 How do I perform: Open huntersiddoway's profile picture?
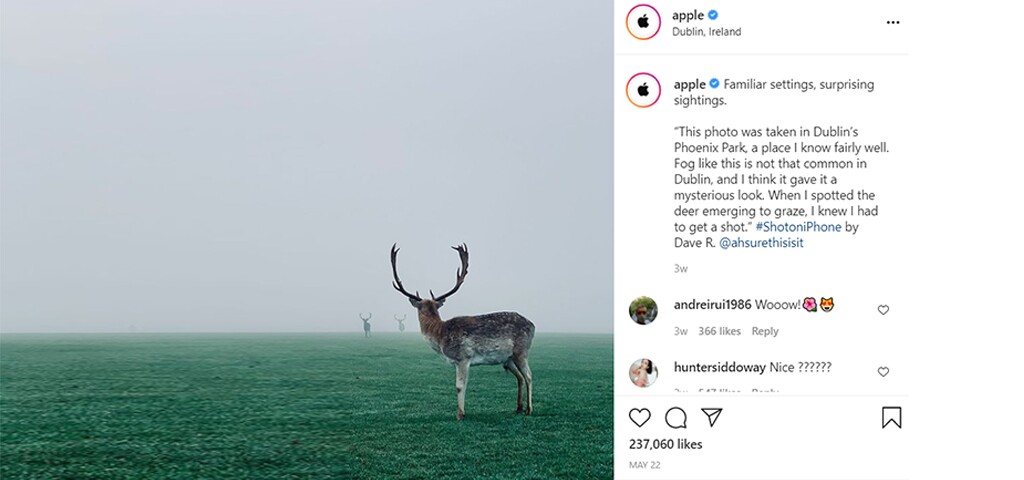643,373
